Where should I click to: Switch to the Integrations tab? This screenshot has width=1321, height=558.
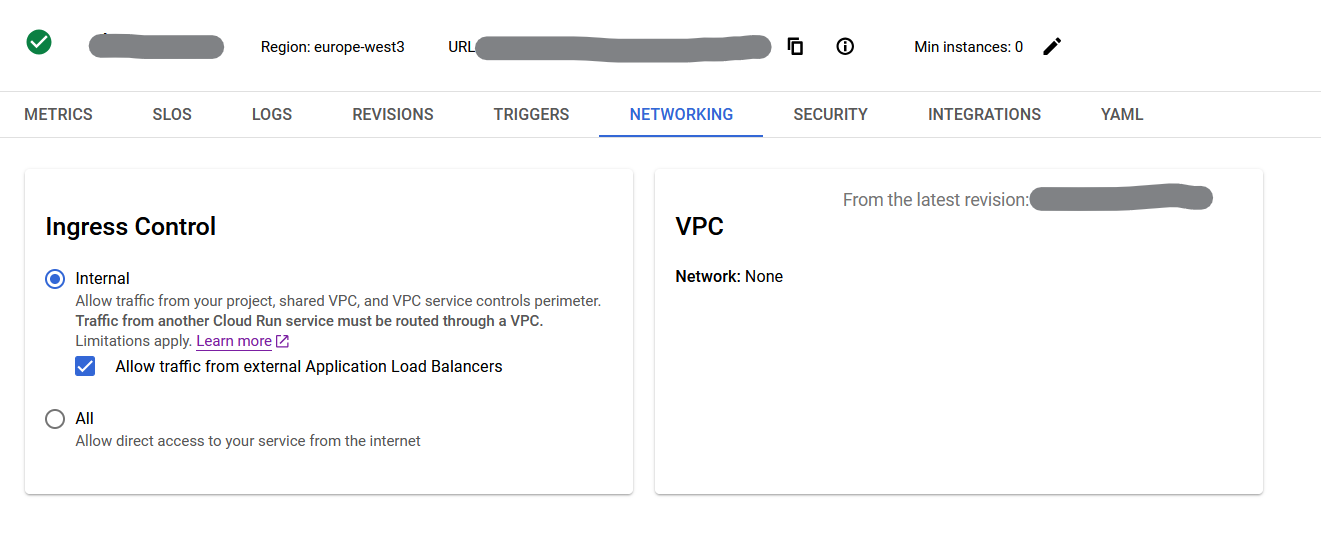point(984,115)
